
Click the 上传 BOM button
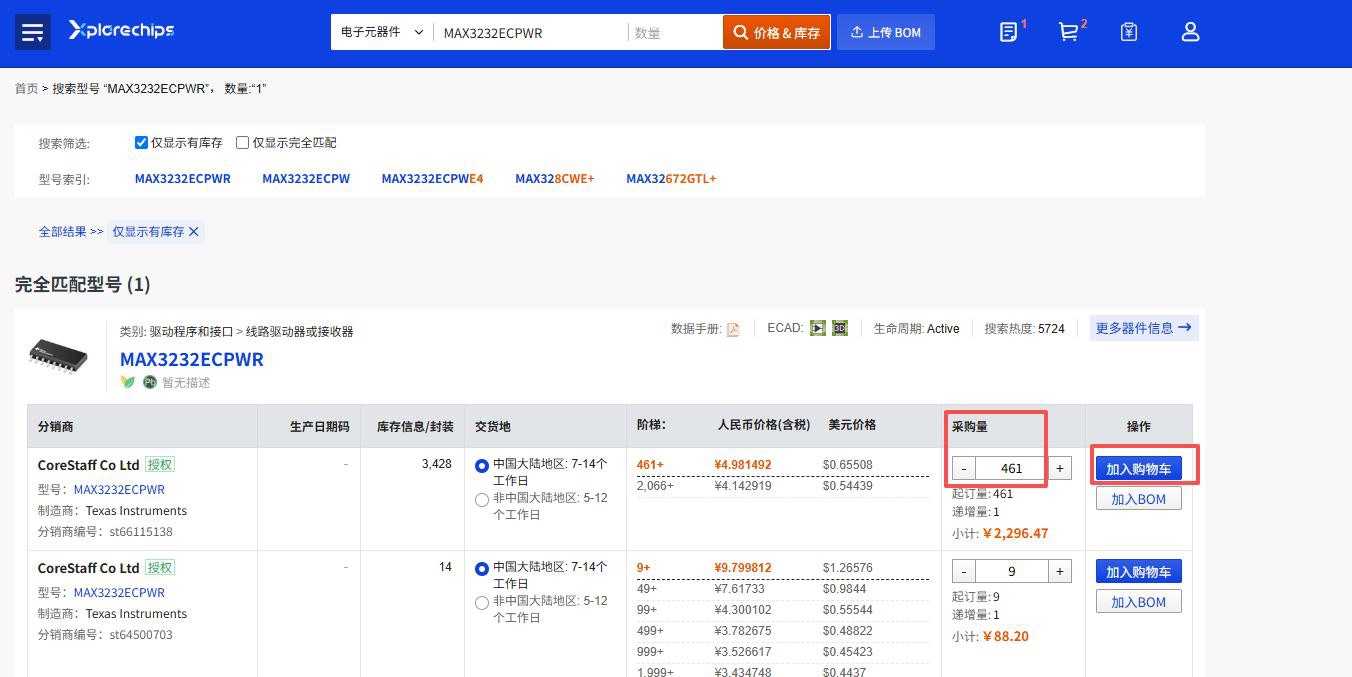[x=886, y=32]
